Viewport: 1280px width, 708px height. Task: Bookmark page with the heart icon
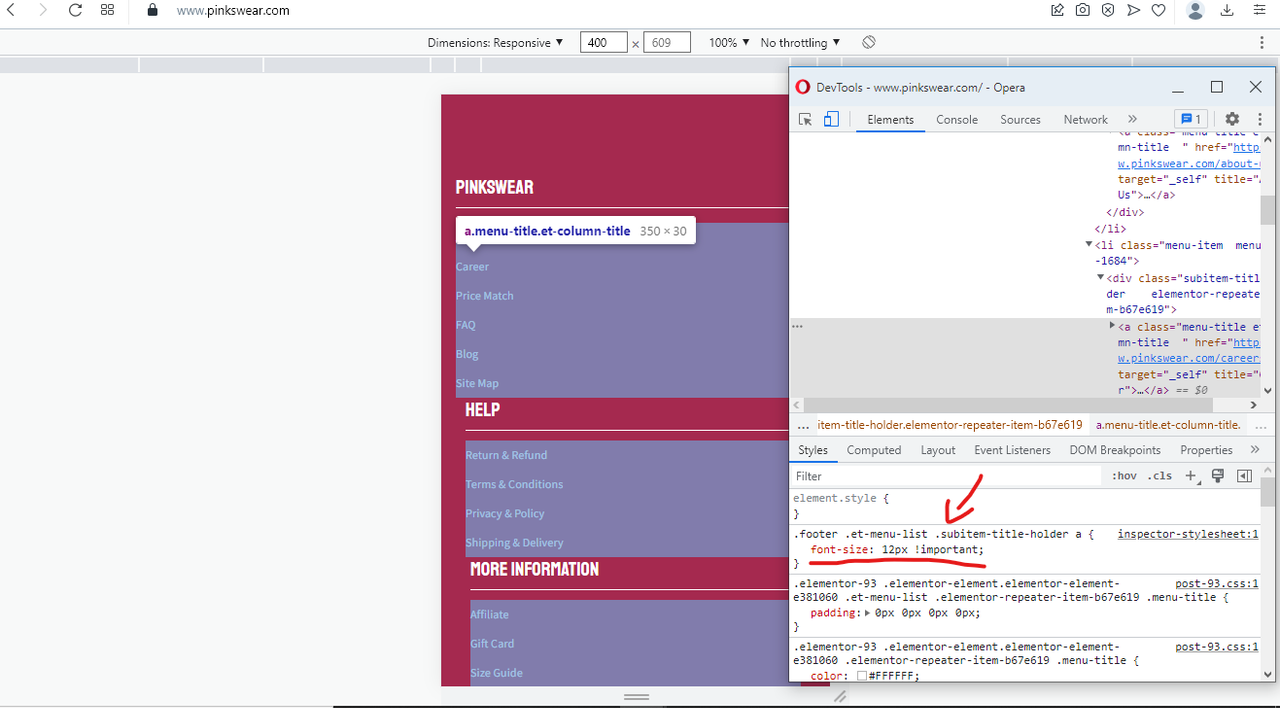coord(1159,10)
